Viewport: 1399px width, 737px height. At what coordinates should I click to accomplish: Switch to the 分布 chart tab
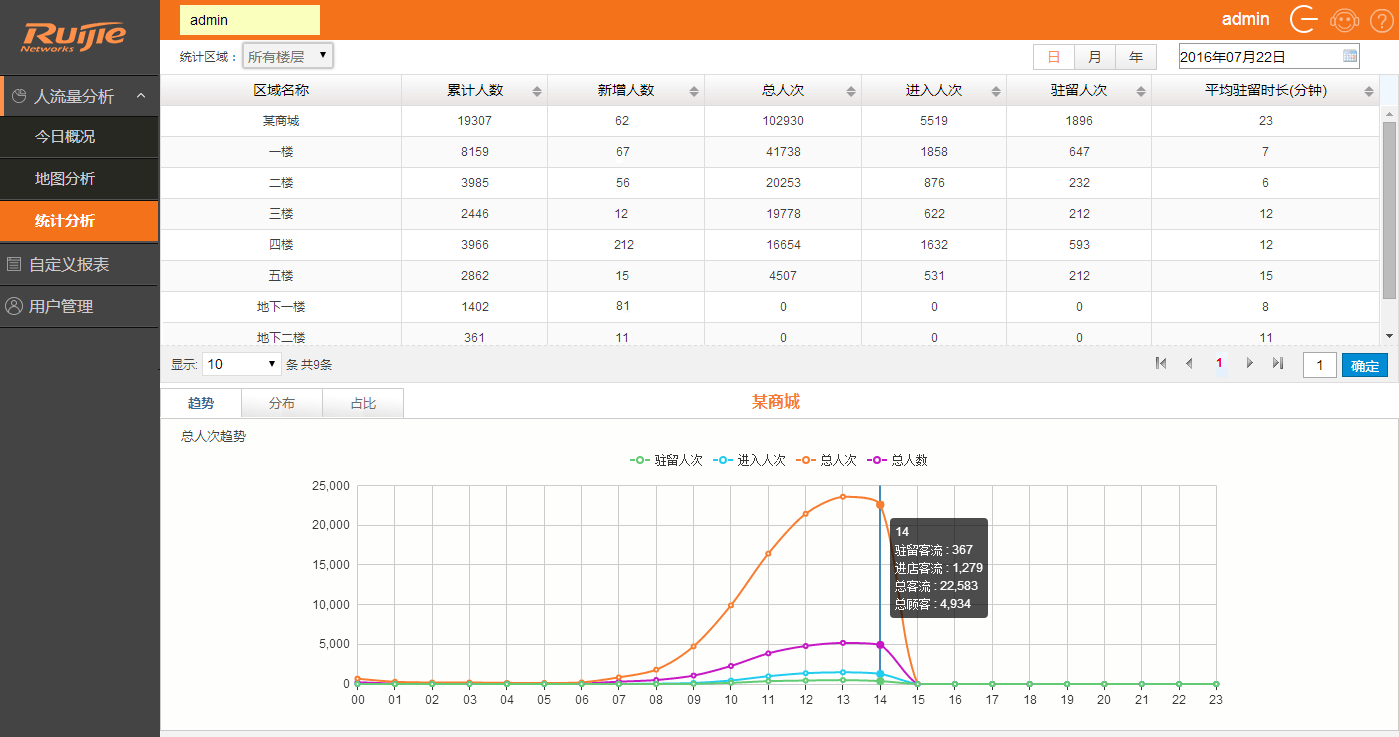(282, 403)
